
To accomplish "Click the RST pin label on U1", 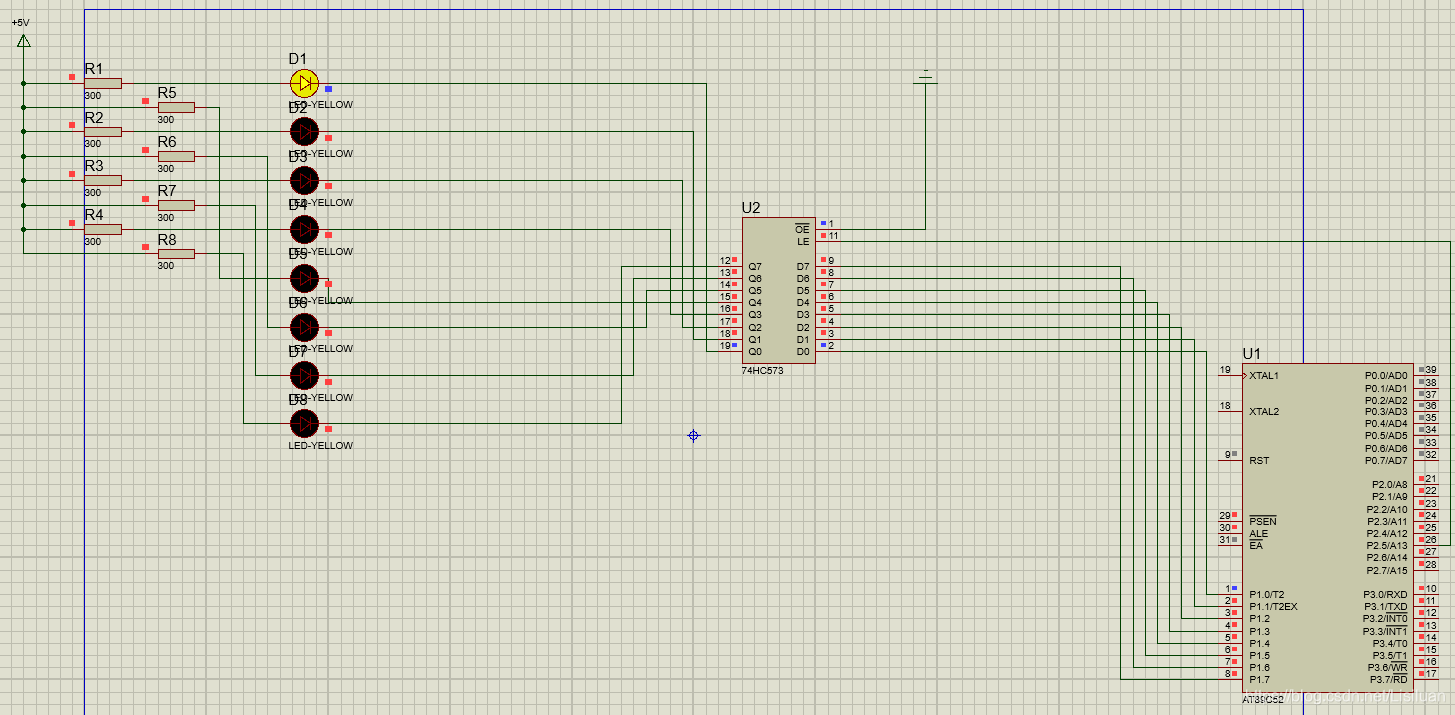I will (1259, 461).
